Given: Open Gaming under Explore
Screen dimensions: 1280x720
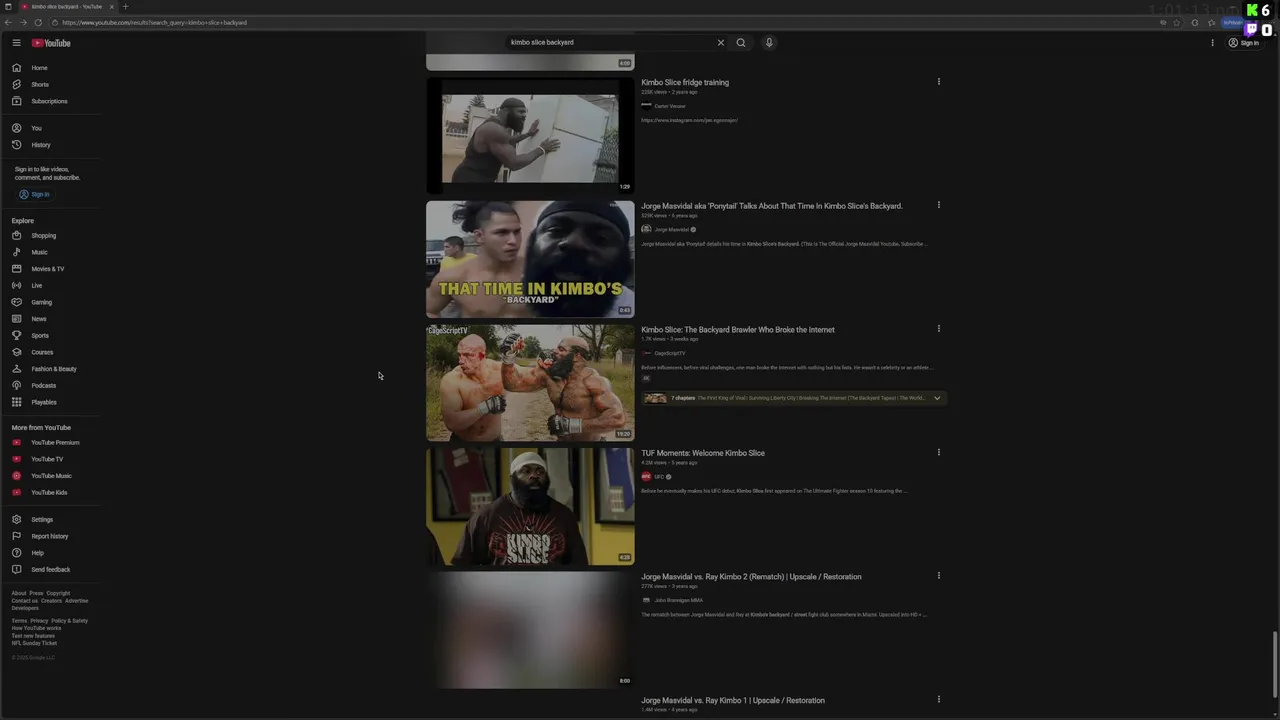Looking at the screenshot, I should [50, 302].
